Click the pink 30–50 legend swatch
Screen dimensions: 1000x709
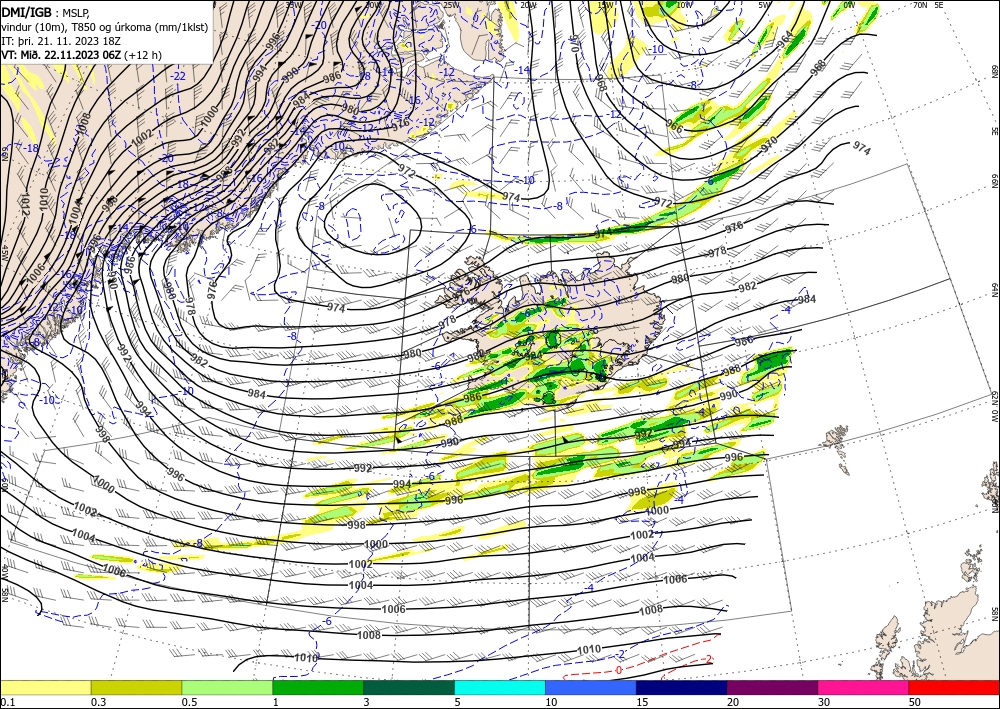point(864,687)
